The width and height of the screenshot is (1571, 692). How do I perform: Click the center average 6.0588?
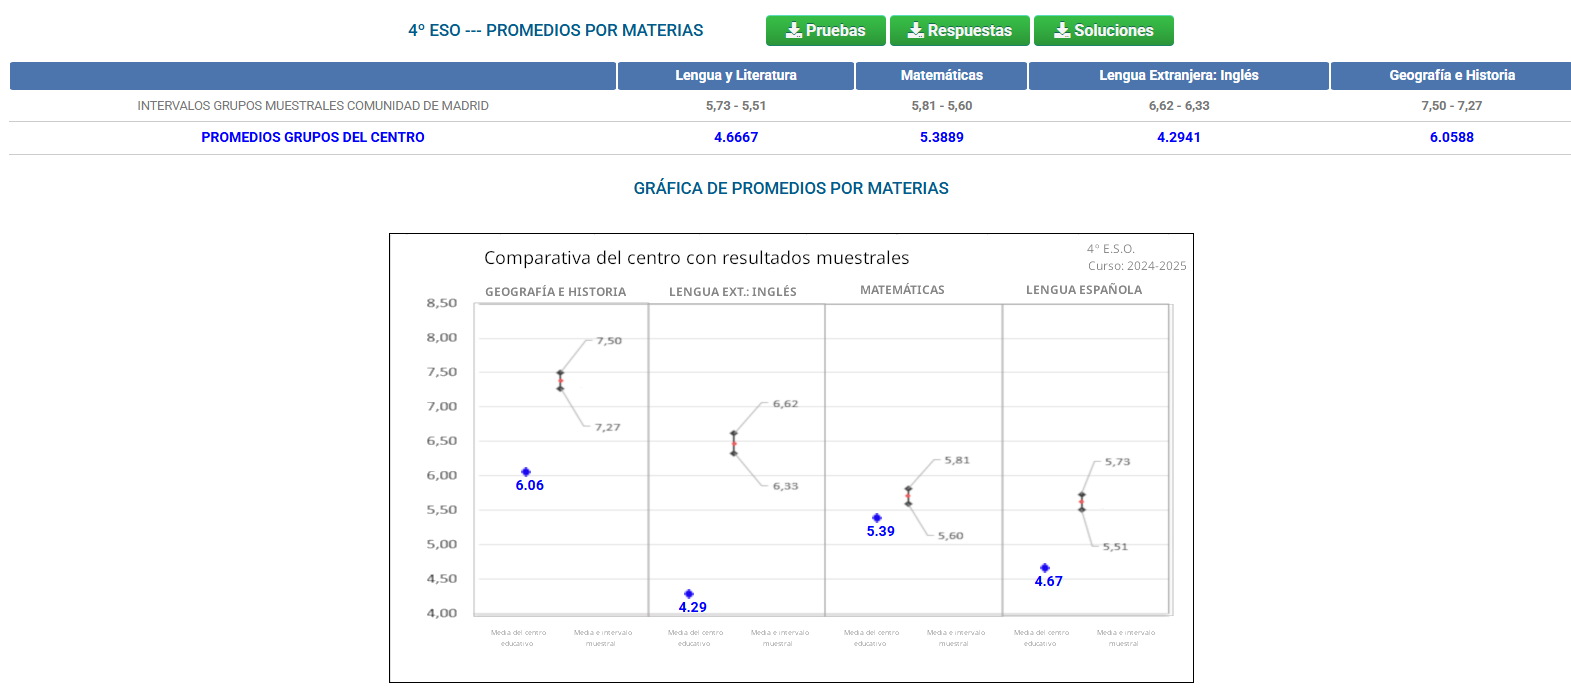(1451, 138)
